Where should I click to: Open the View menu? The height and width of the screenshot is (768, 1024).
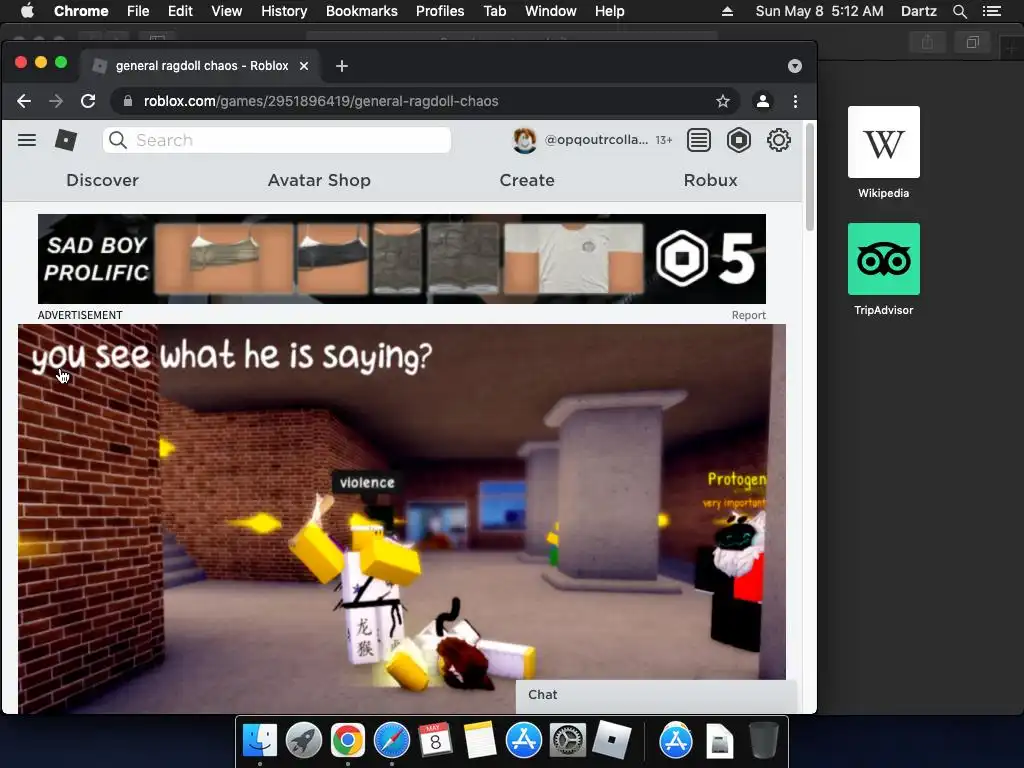(227, 11)
